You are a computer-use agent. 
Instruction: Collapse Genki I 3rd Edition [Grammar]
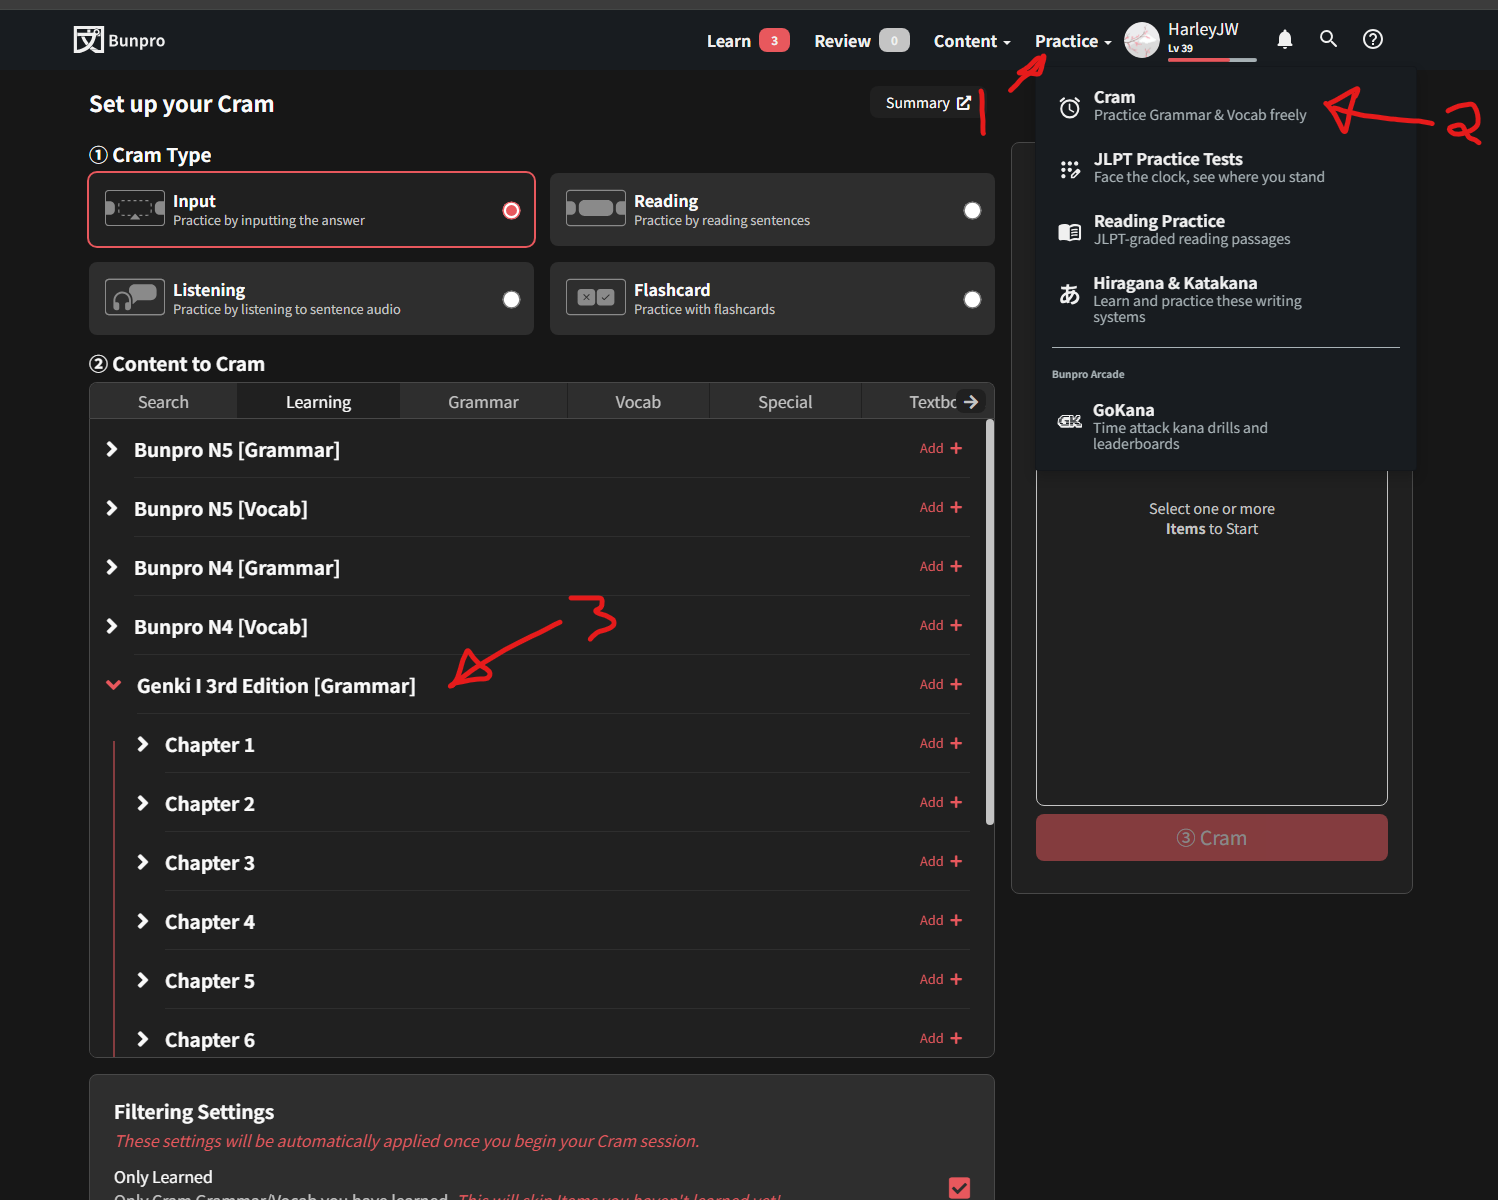[x=114, y=686]
